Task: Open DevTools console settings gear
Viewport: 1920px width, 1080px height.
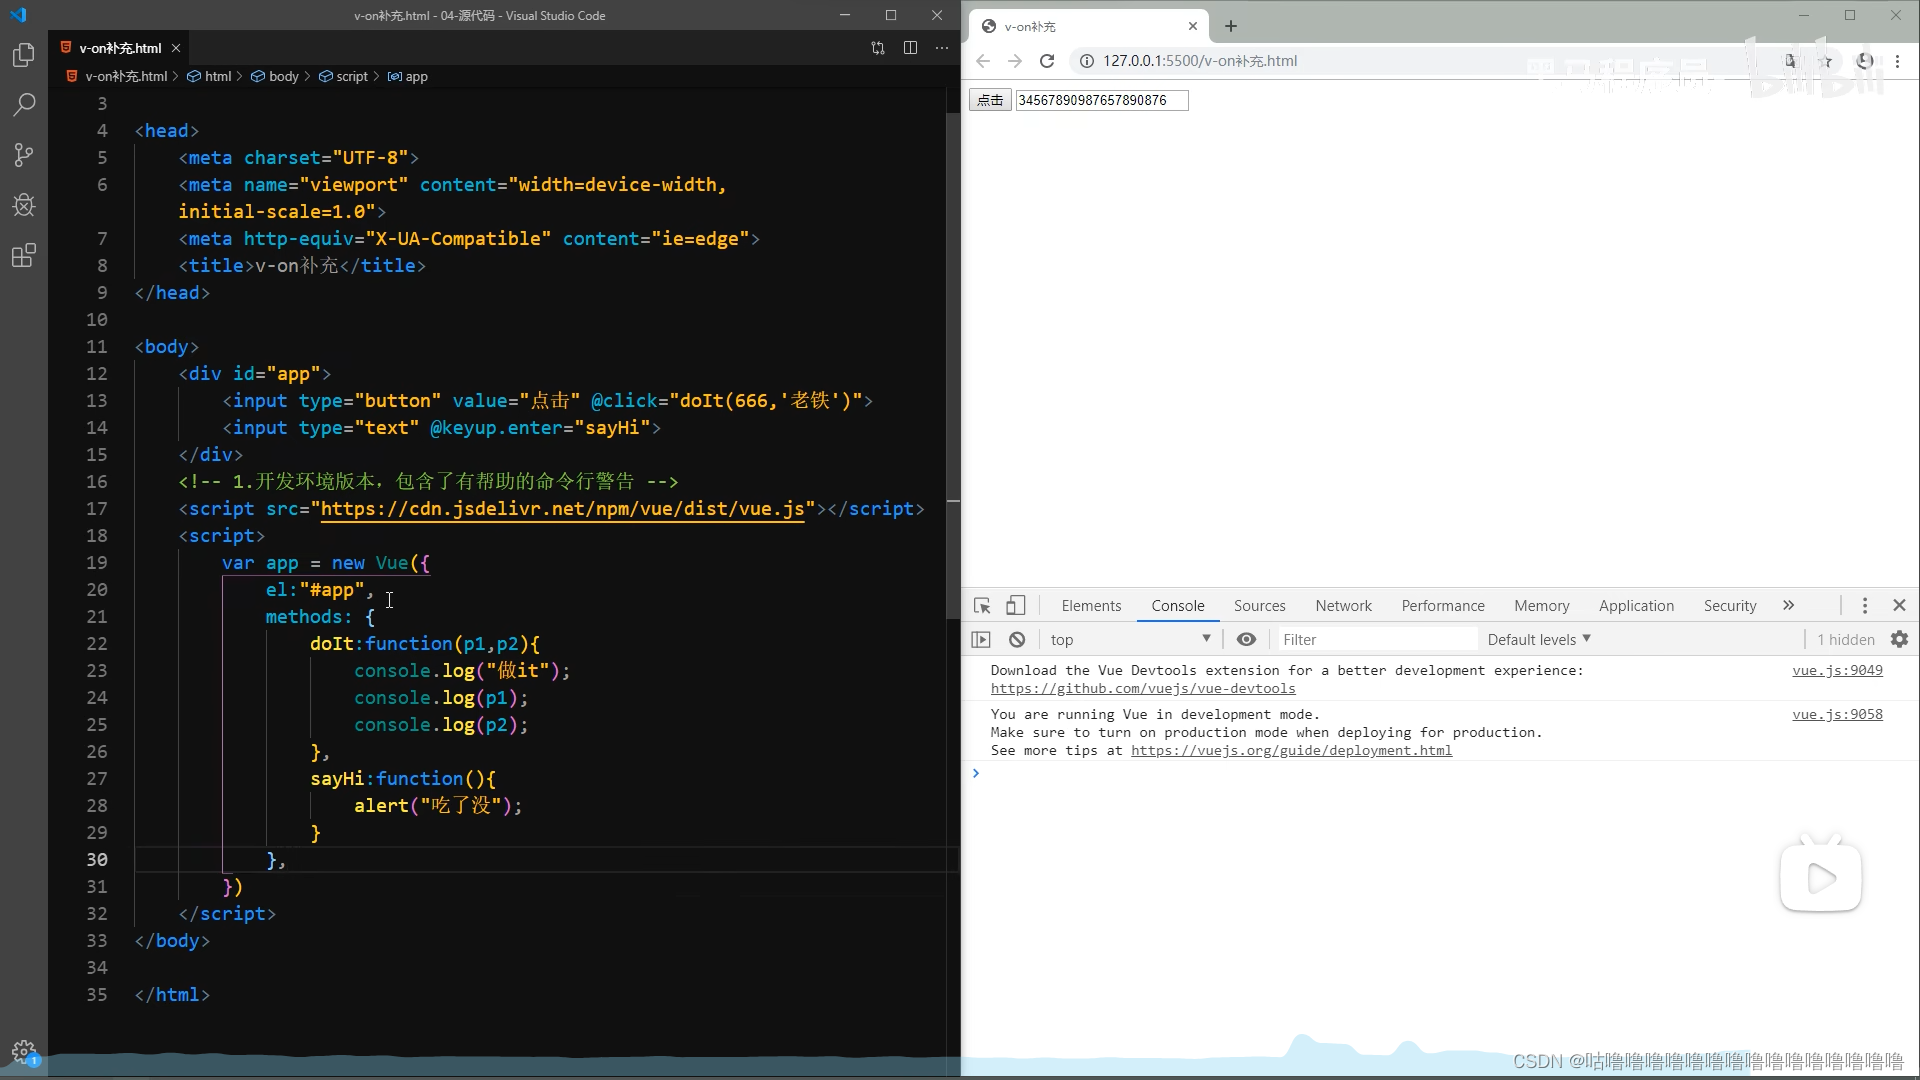Action: [1899, 639]
